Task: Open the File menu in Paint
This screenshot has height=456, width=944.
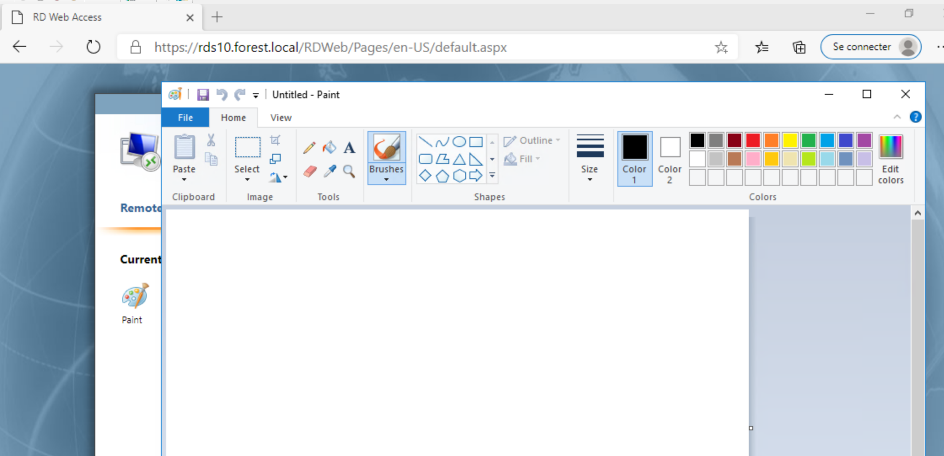Action: pyautogui.click(x=185, y=117)
